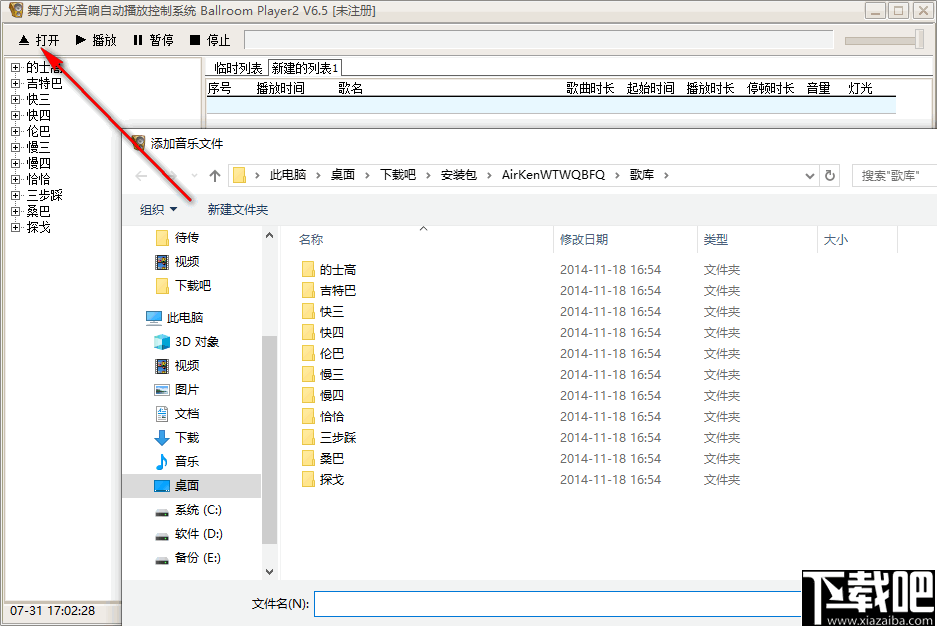Click the 打开 (Open) eject icon
The height and width of the screenshot is (626, 937).
[x=24, y=40]
